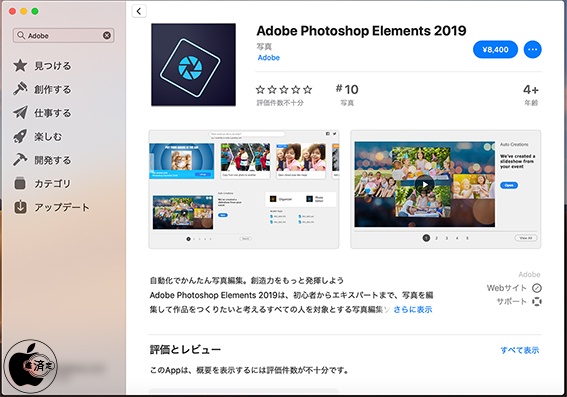567x397 pixels.
Task: Click the 評価件数不十分 text
Action: click(x=280, y=103)
